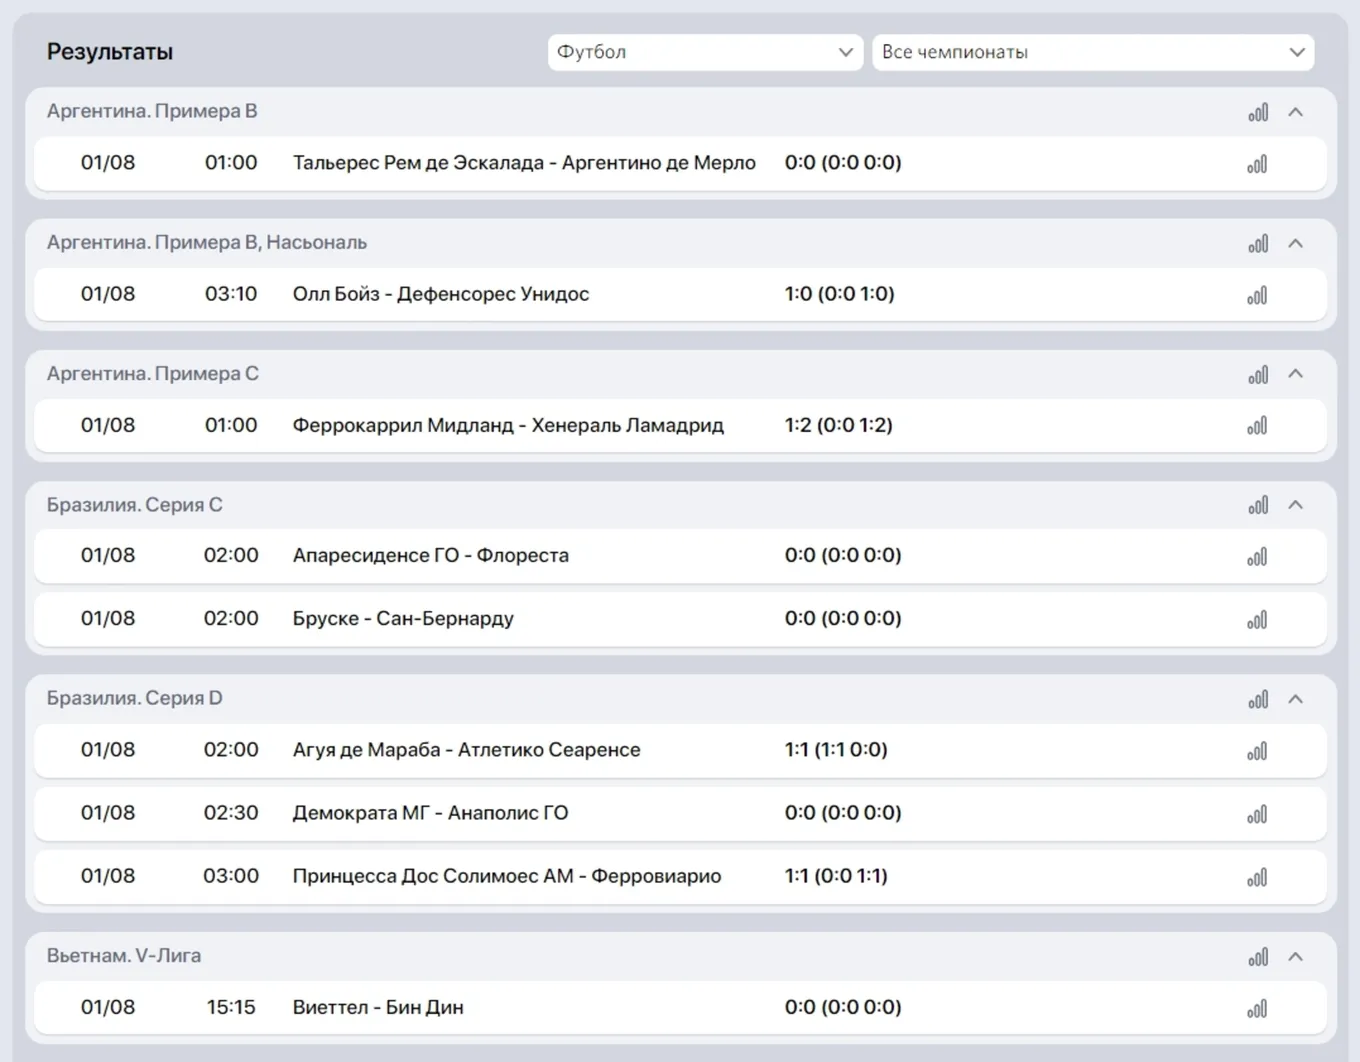Open statistics for Аргентина. Примера C league header
Viewport: 1360px width, 1062px height.
[x=1258, y=374]
